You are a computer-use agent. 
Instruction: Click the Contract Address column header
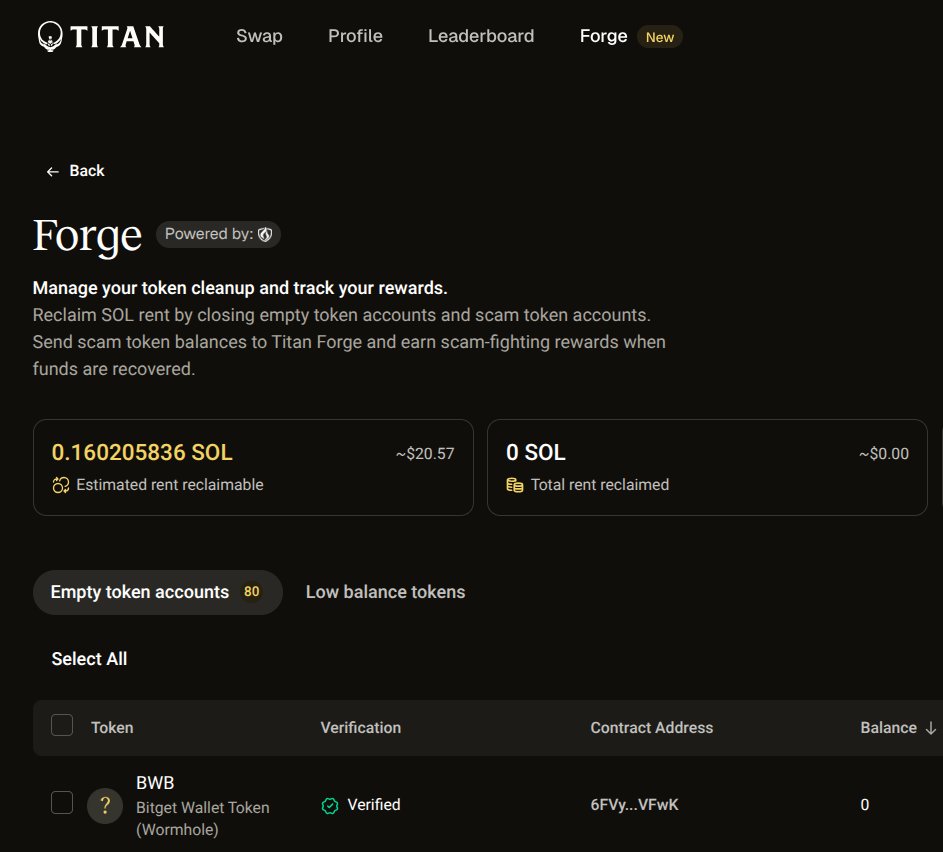[652, 728]
